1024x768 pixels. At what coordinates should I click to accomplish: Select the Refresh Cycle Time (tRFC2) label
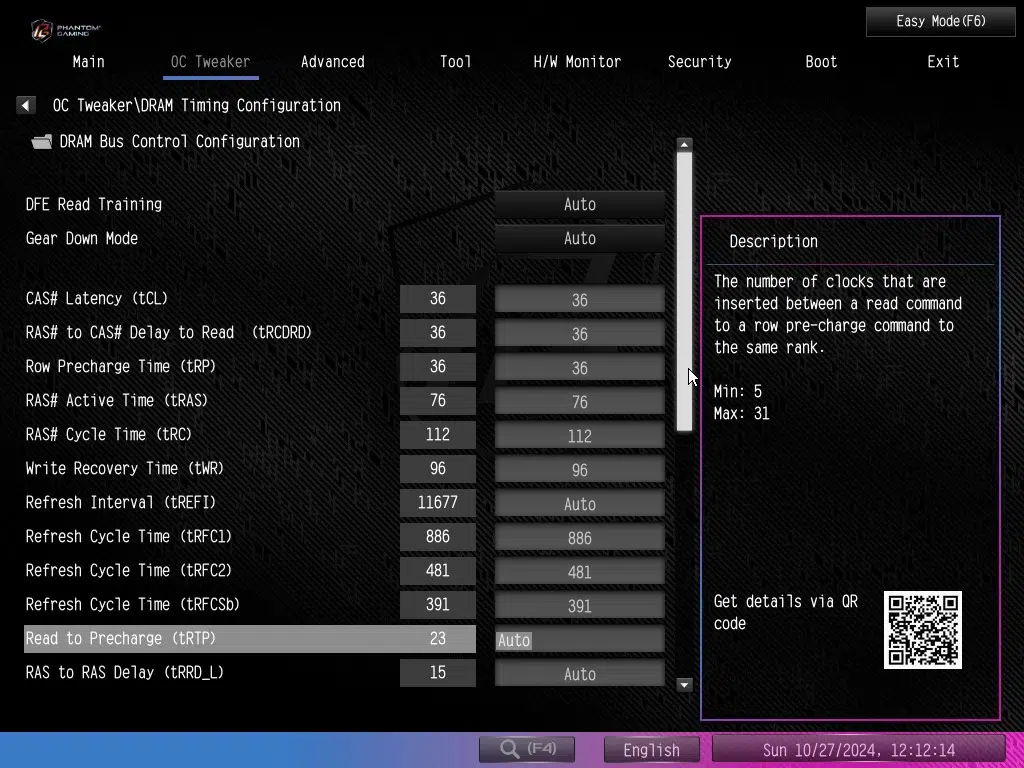[129, 570]
